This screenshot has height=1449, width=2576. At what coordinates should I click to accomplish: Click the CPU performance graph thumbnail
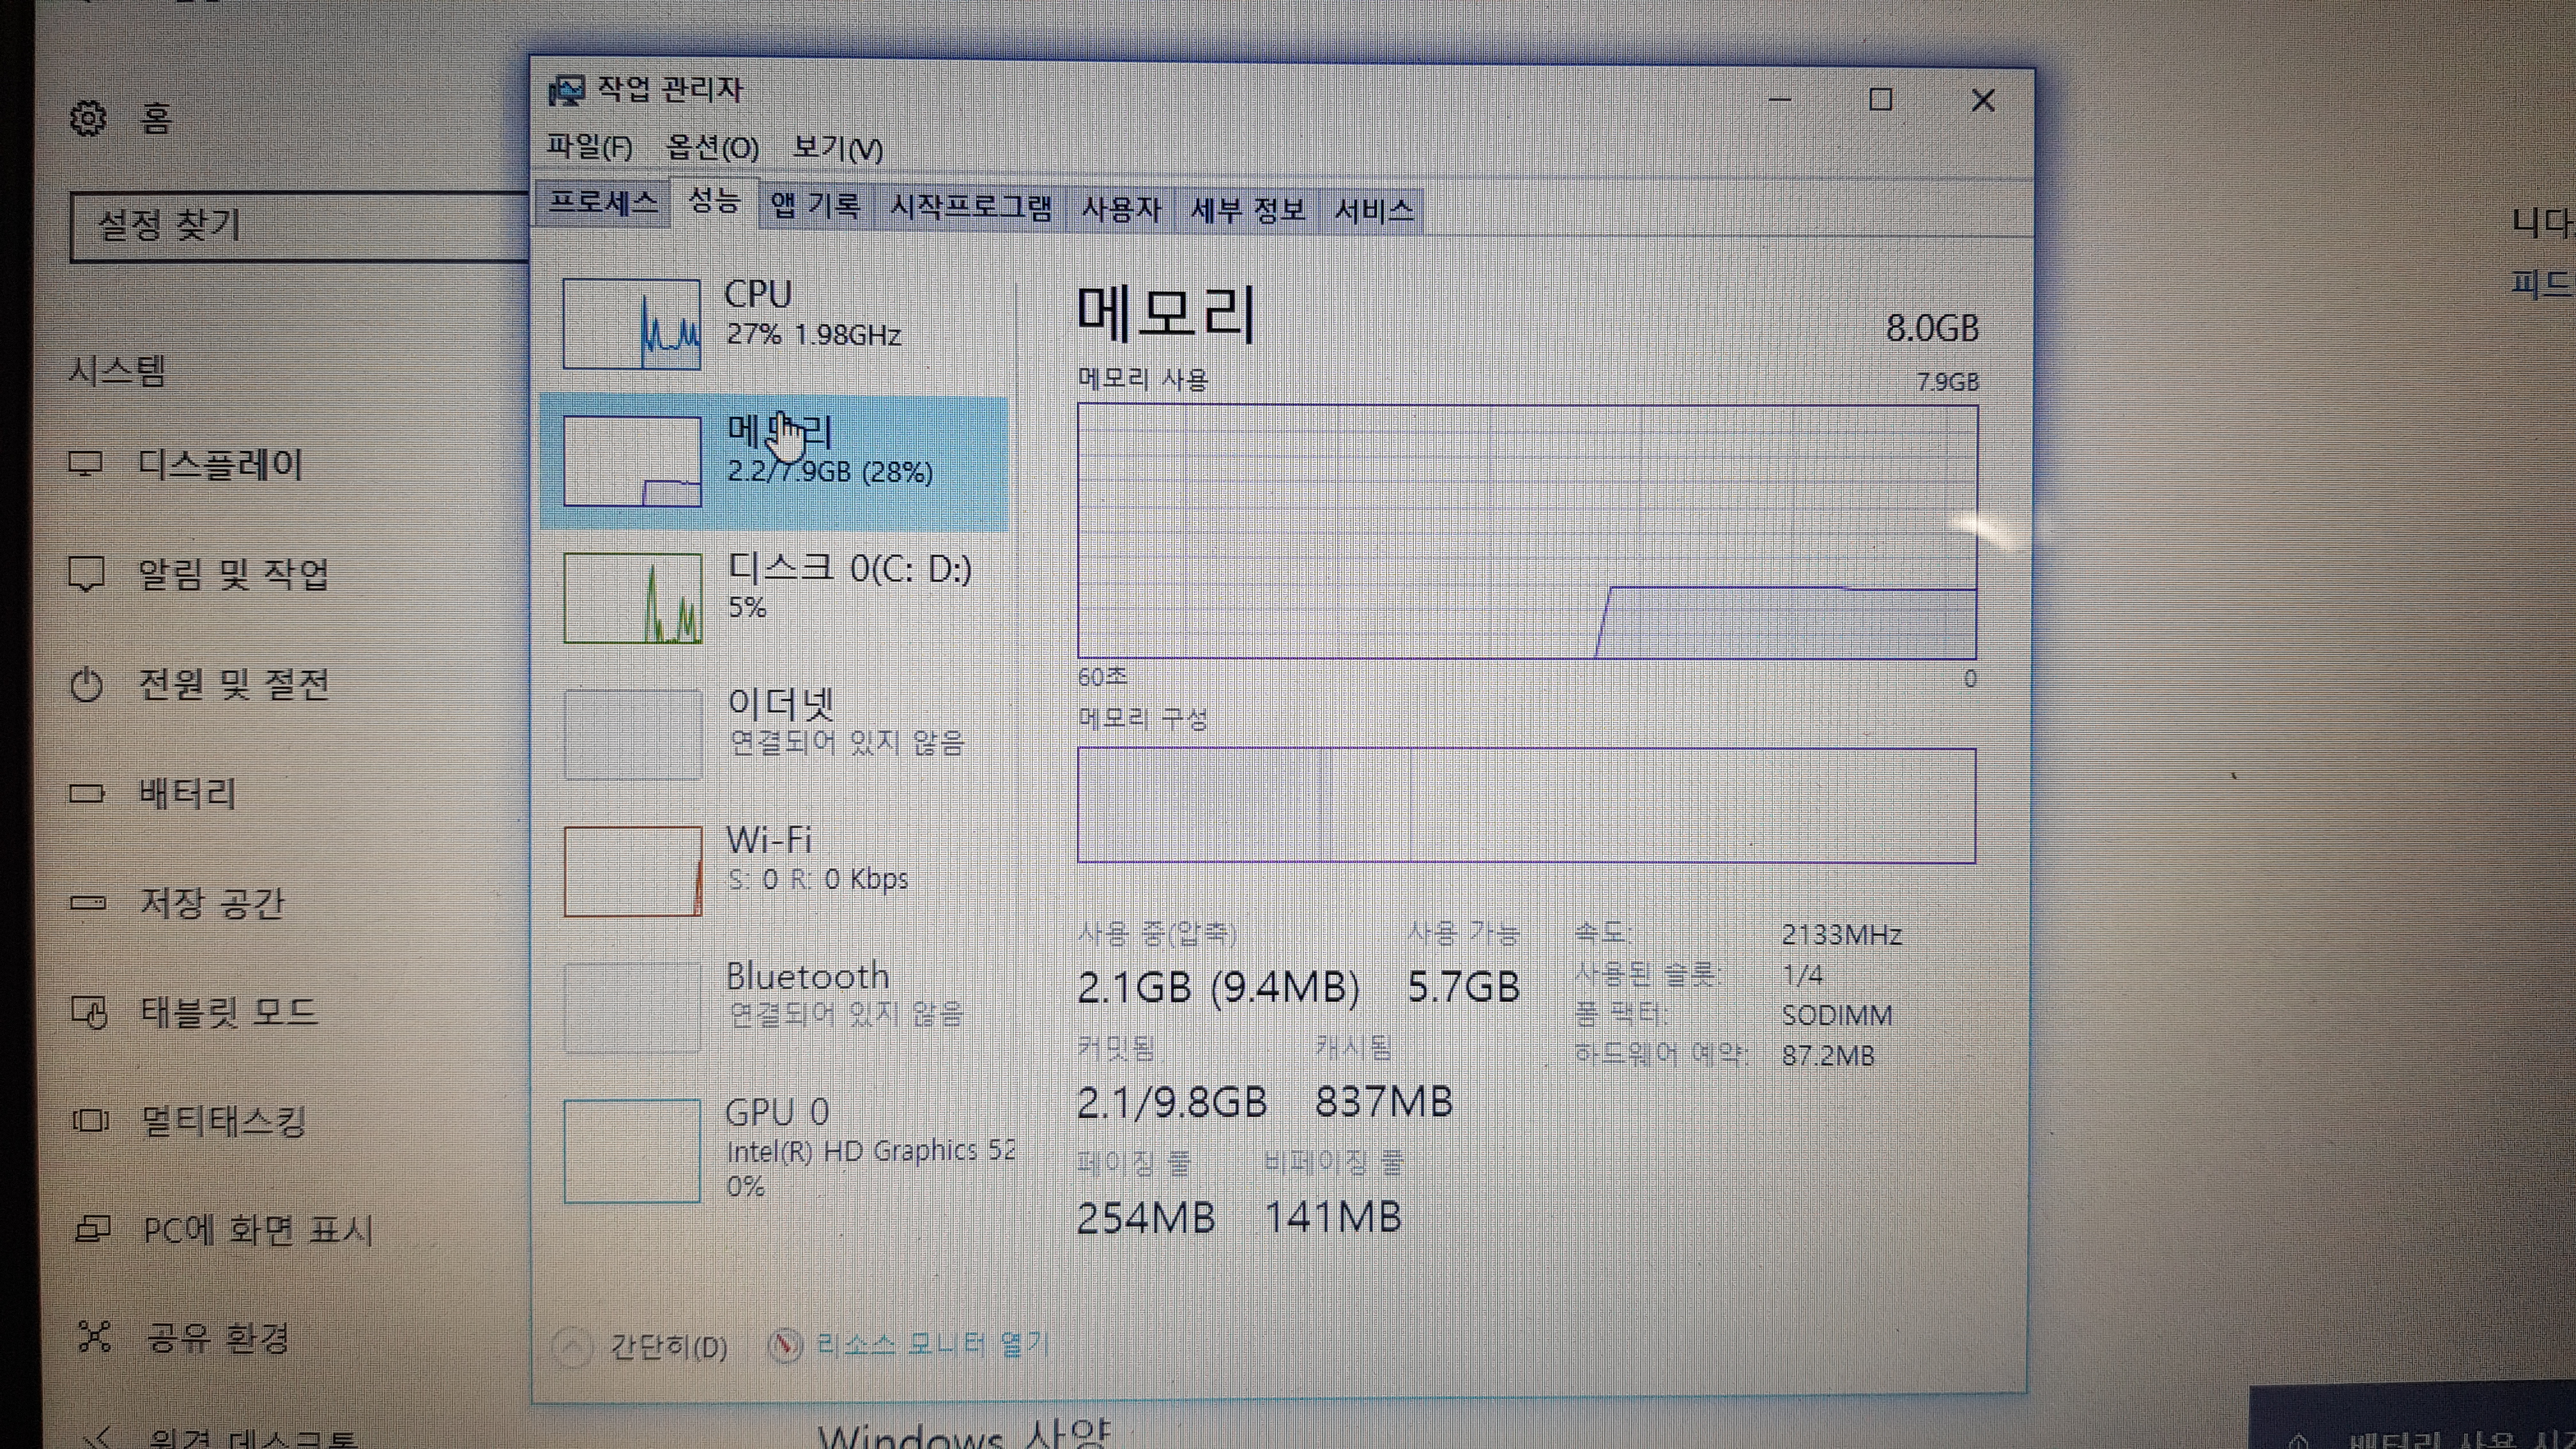[x=631, y=324]
